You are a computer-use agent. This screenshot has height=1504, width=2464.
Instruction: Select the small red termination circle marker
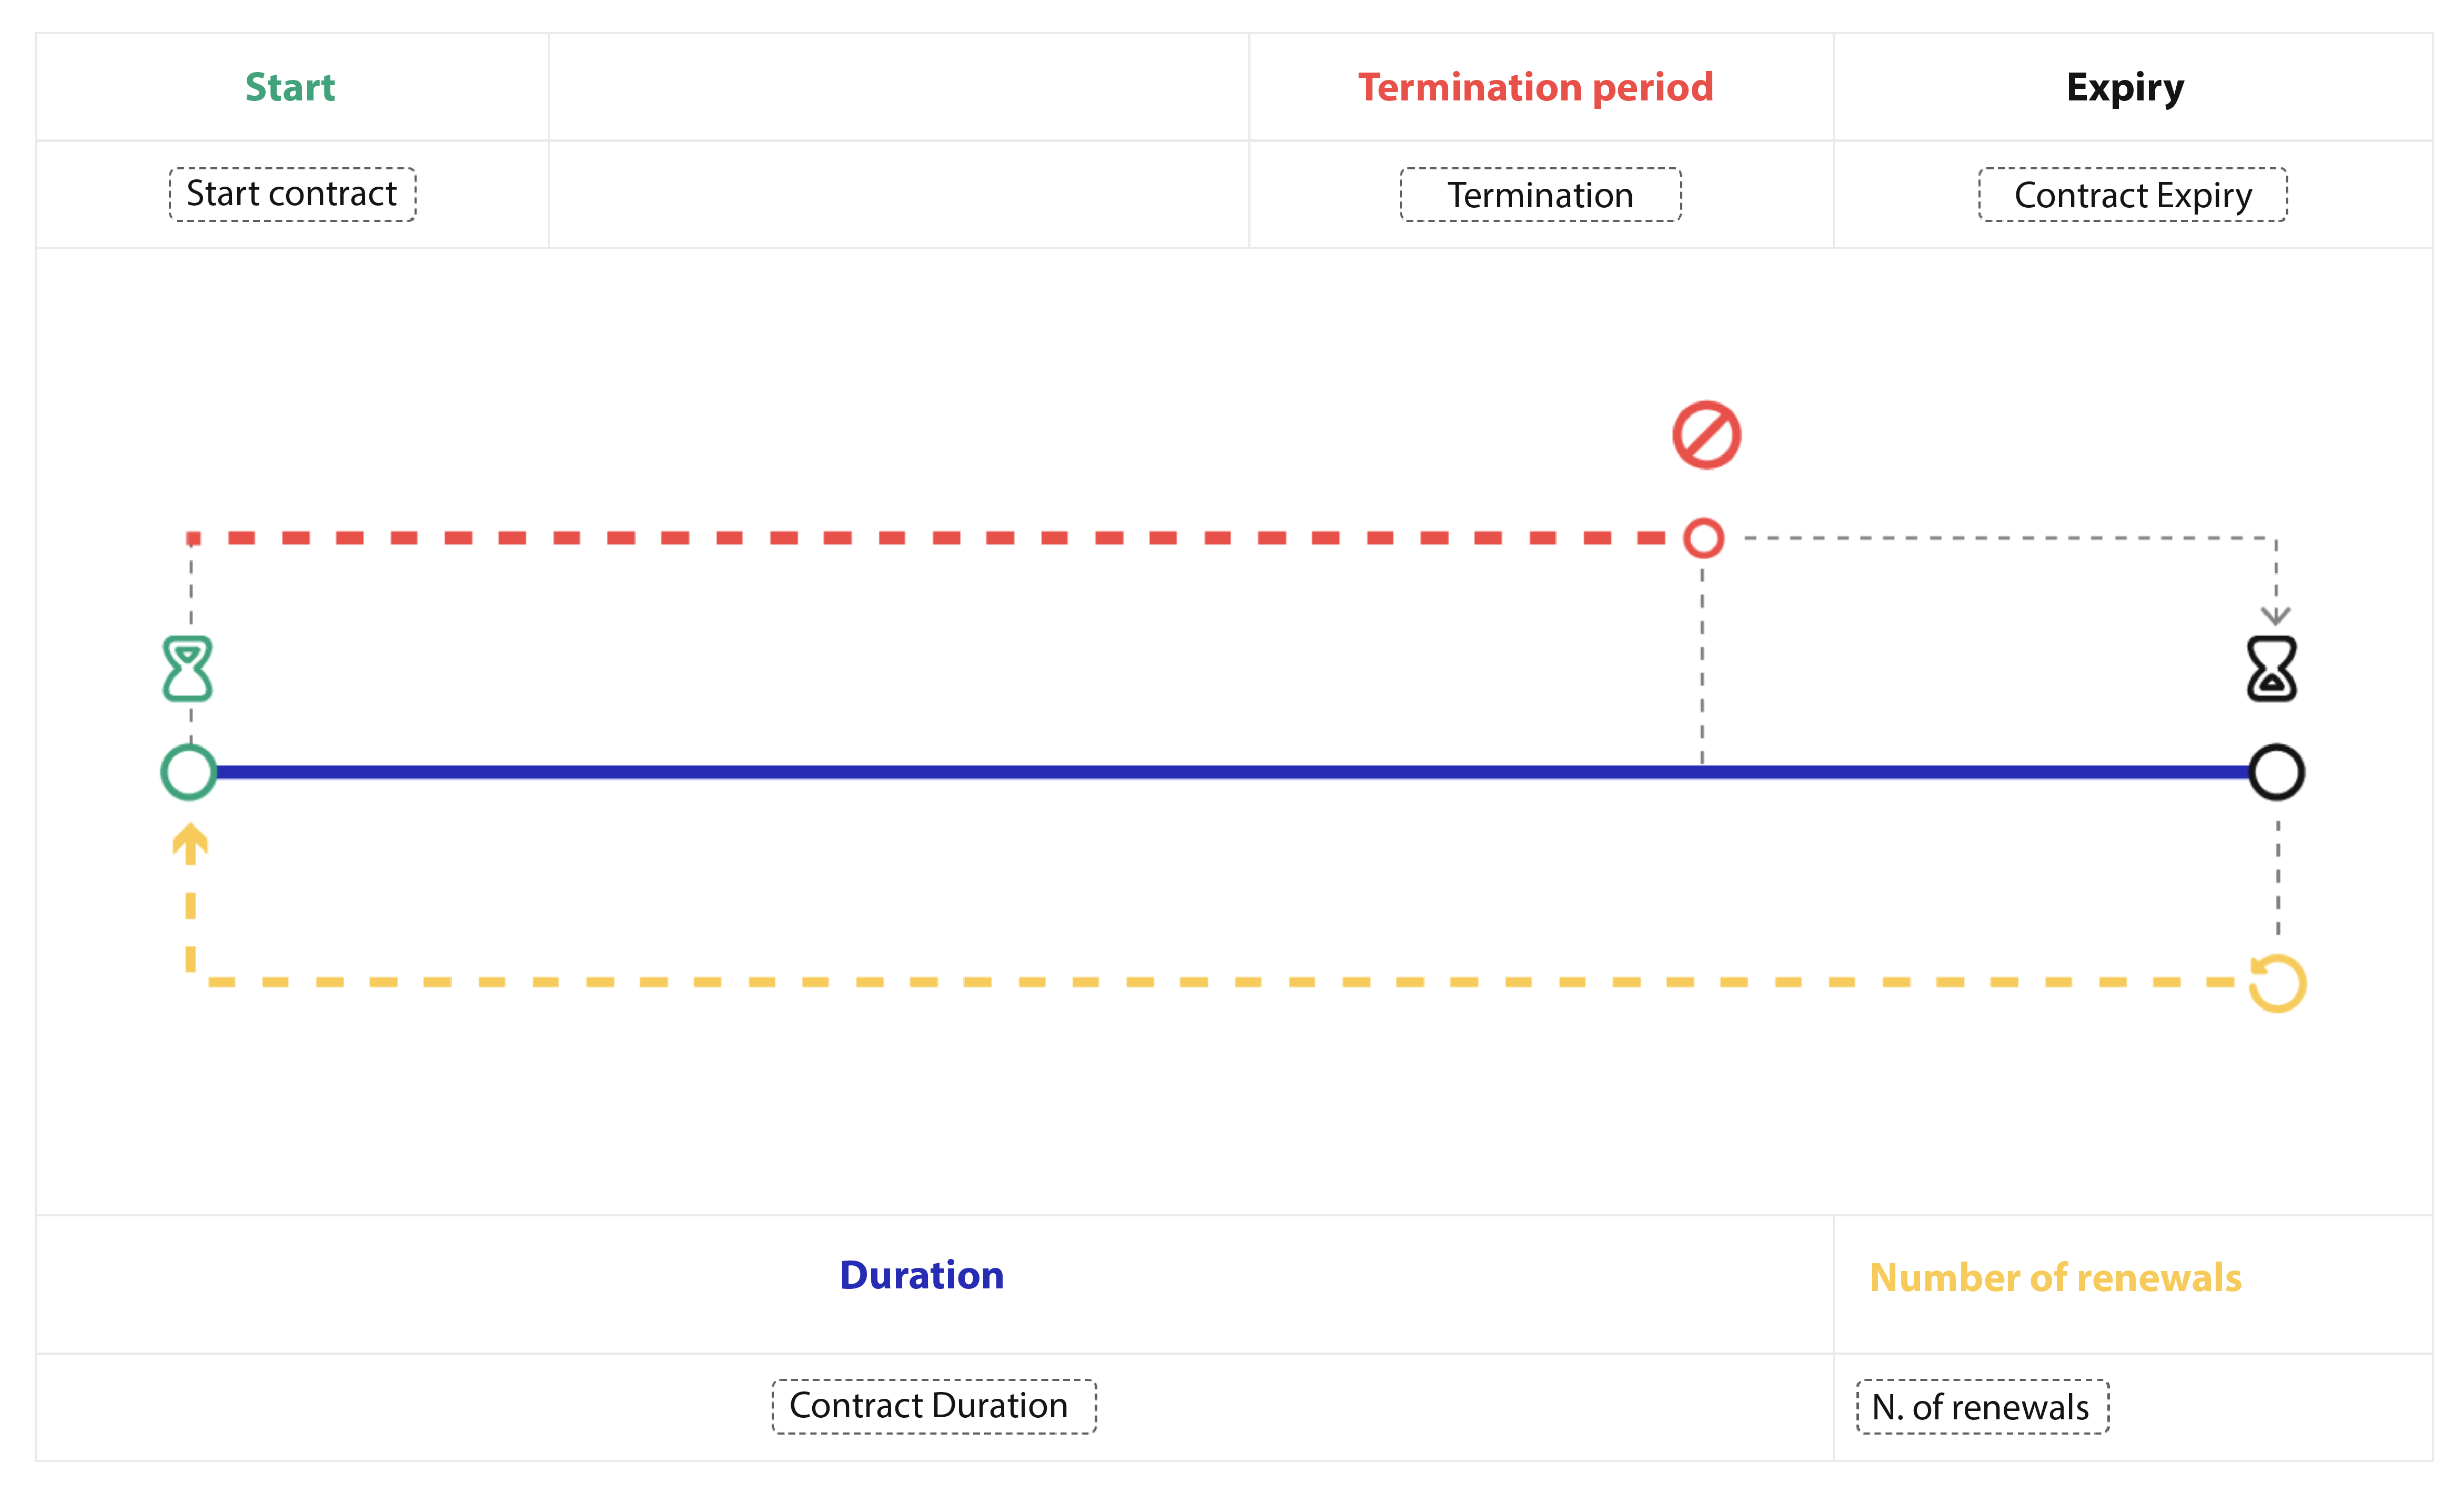pyautogui.click(x=1703, y=538)
